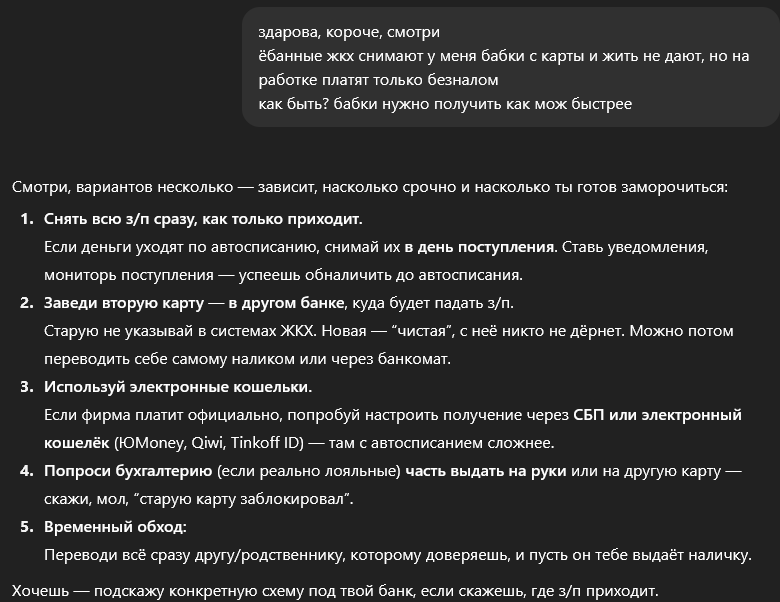Click the line "как быть? бабки нужно получить"
The image size is (780, 602).
443,104
